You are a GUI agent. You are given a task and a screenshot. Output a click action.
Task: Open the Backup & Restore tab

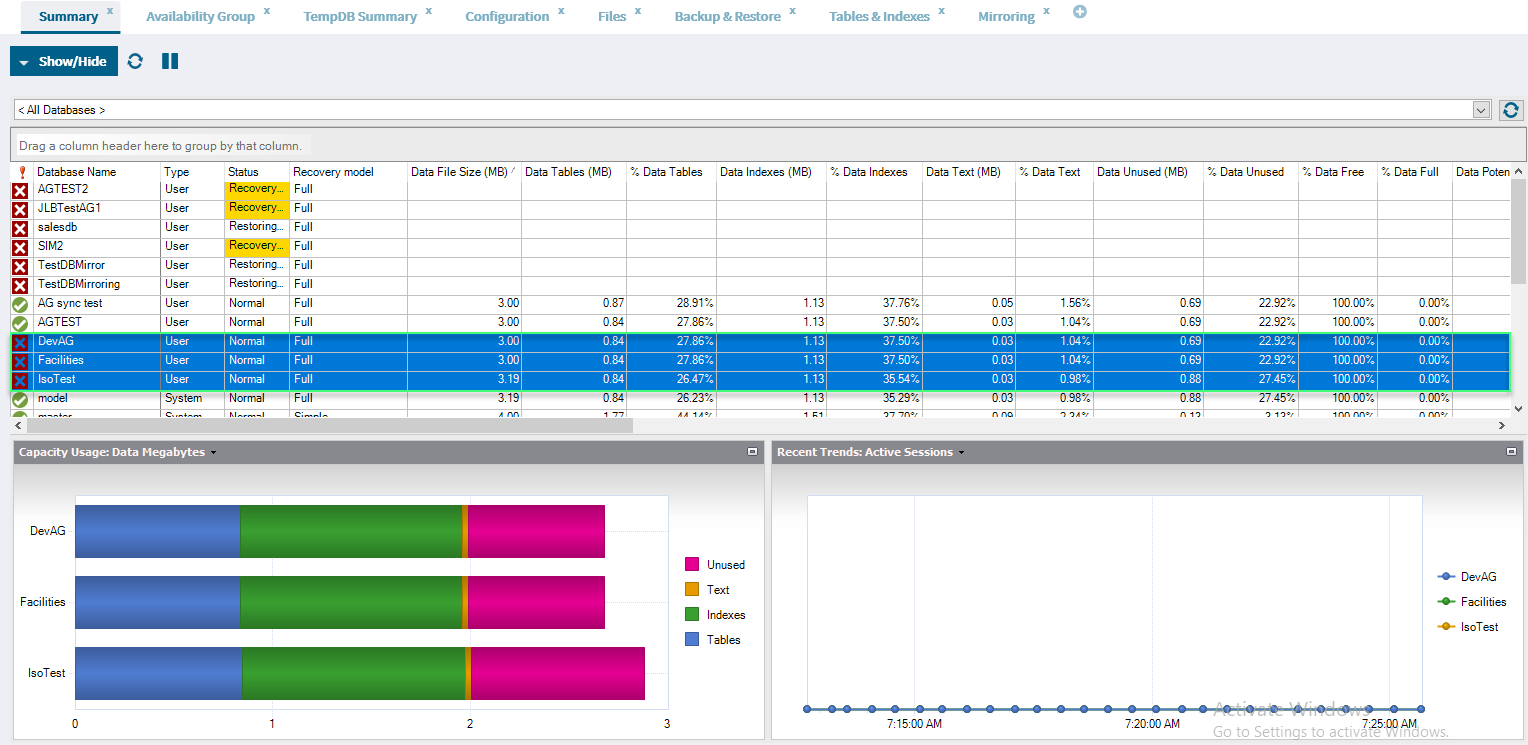pos(727,17)
